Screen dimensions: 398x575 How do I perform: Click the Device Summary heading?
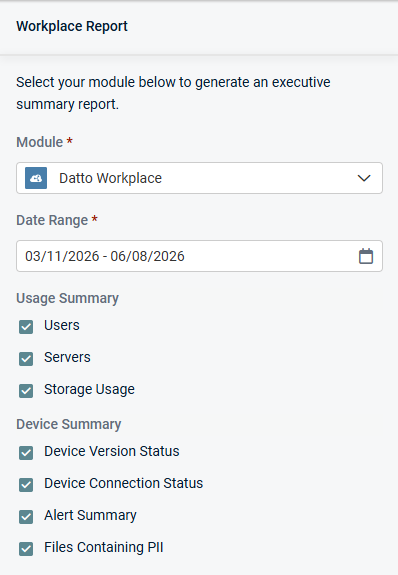[x=69, y=424]
